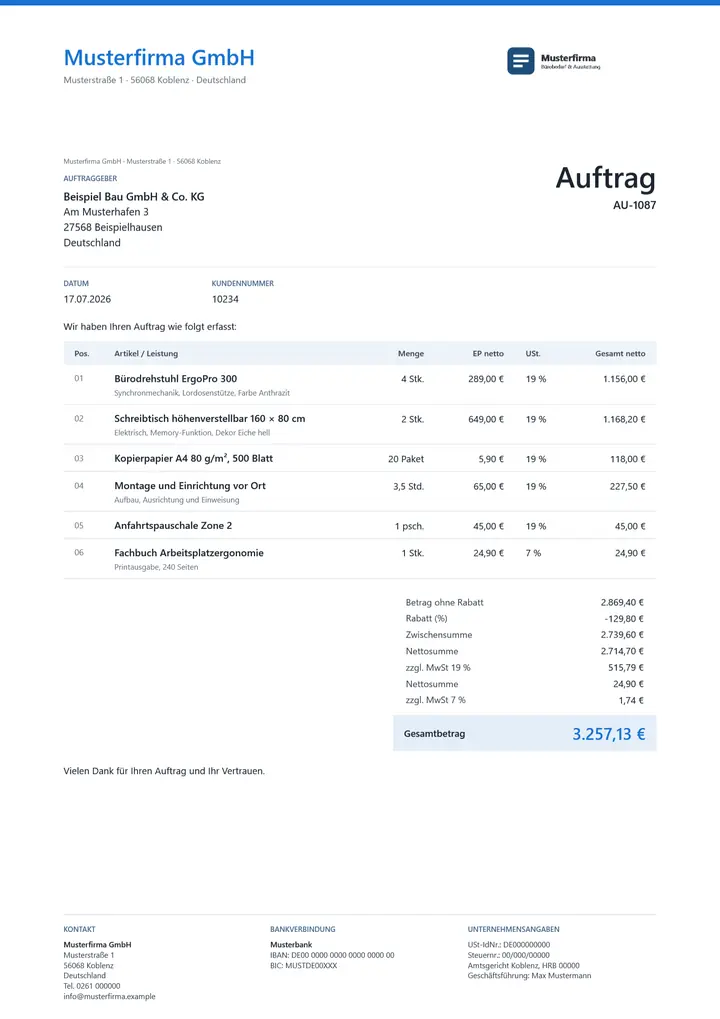
Task: Click Steuernr. 00/000/00000
Action: pyautogui.click(x=509, y=955)
